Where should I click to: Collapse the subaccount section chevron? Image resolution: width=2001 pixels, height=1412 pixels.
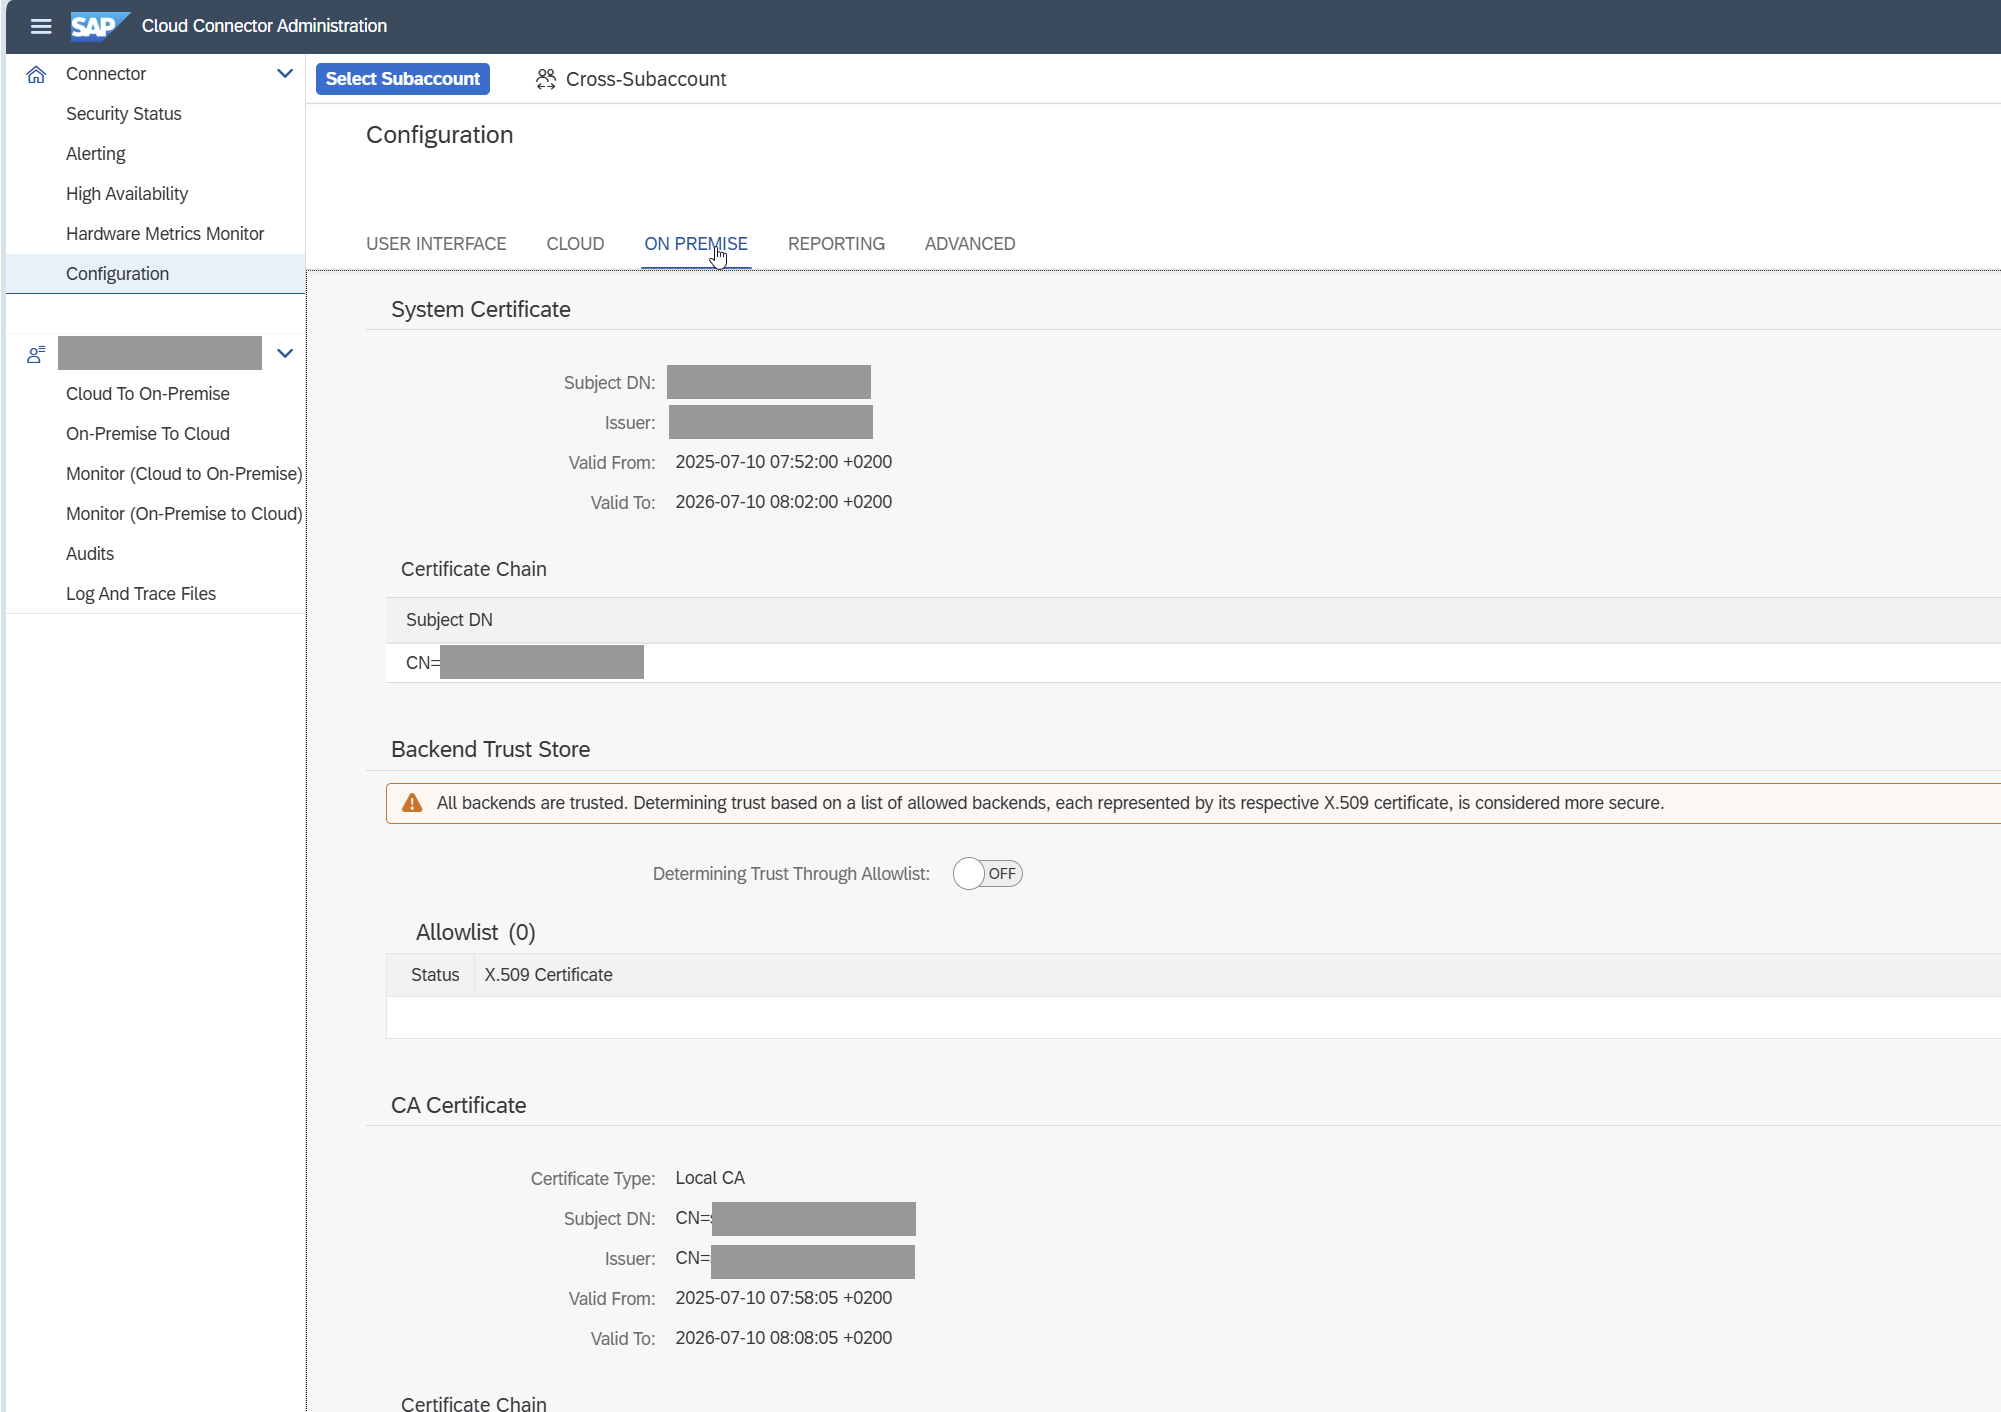coord(285,354)
